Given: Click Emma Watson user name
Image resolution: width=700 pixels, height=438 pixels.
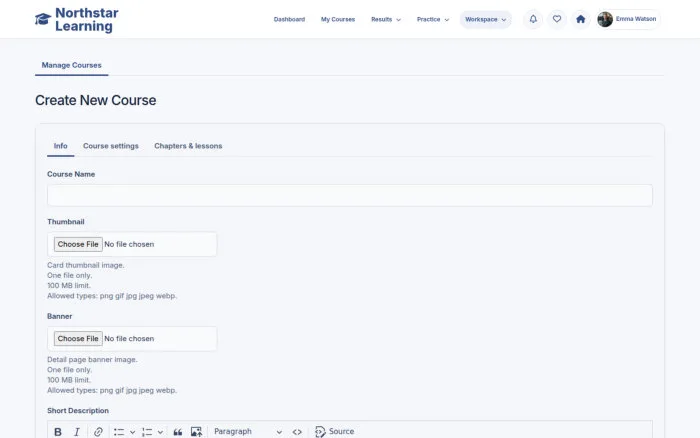Looking at the screenshot, I should [x=636, y=19].
